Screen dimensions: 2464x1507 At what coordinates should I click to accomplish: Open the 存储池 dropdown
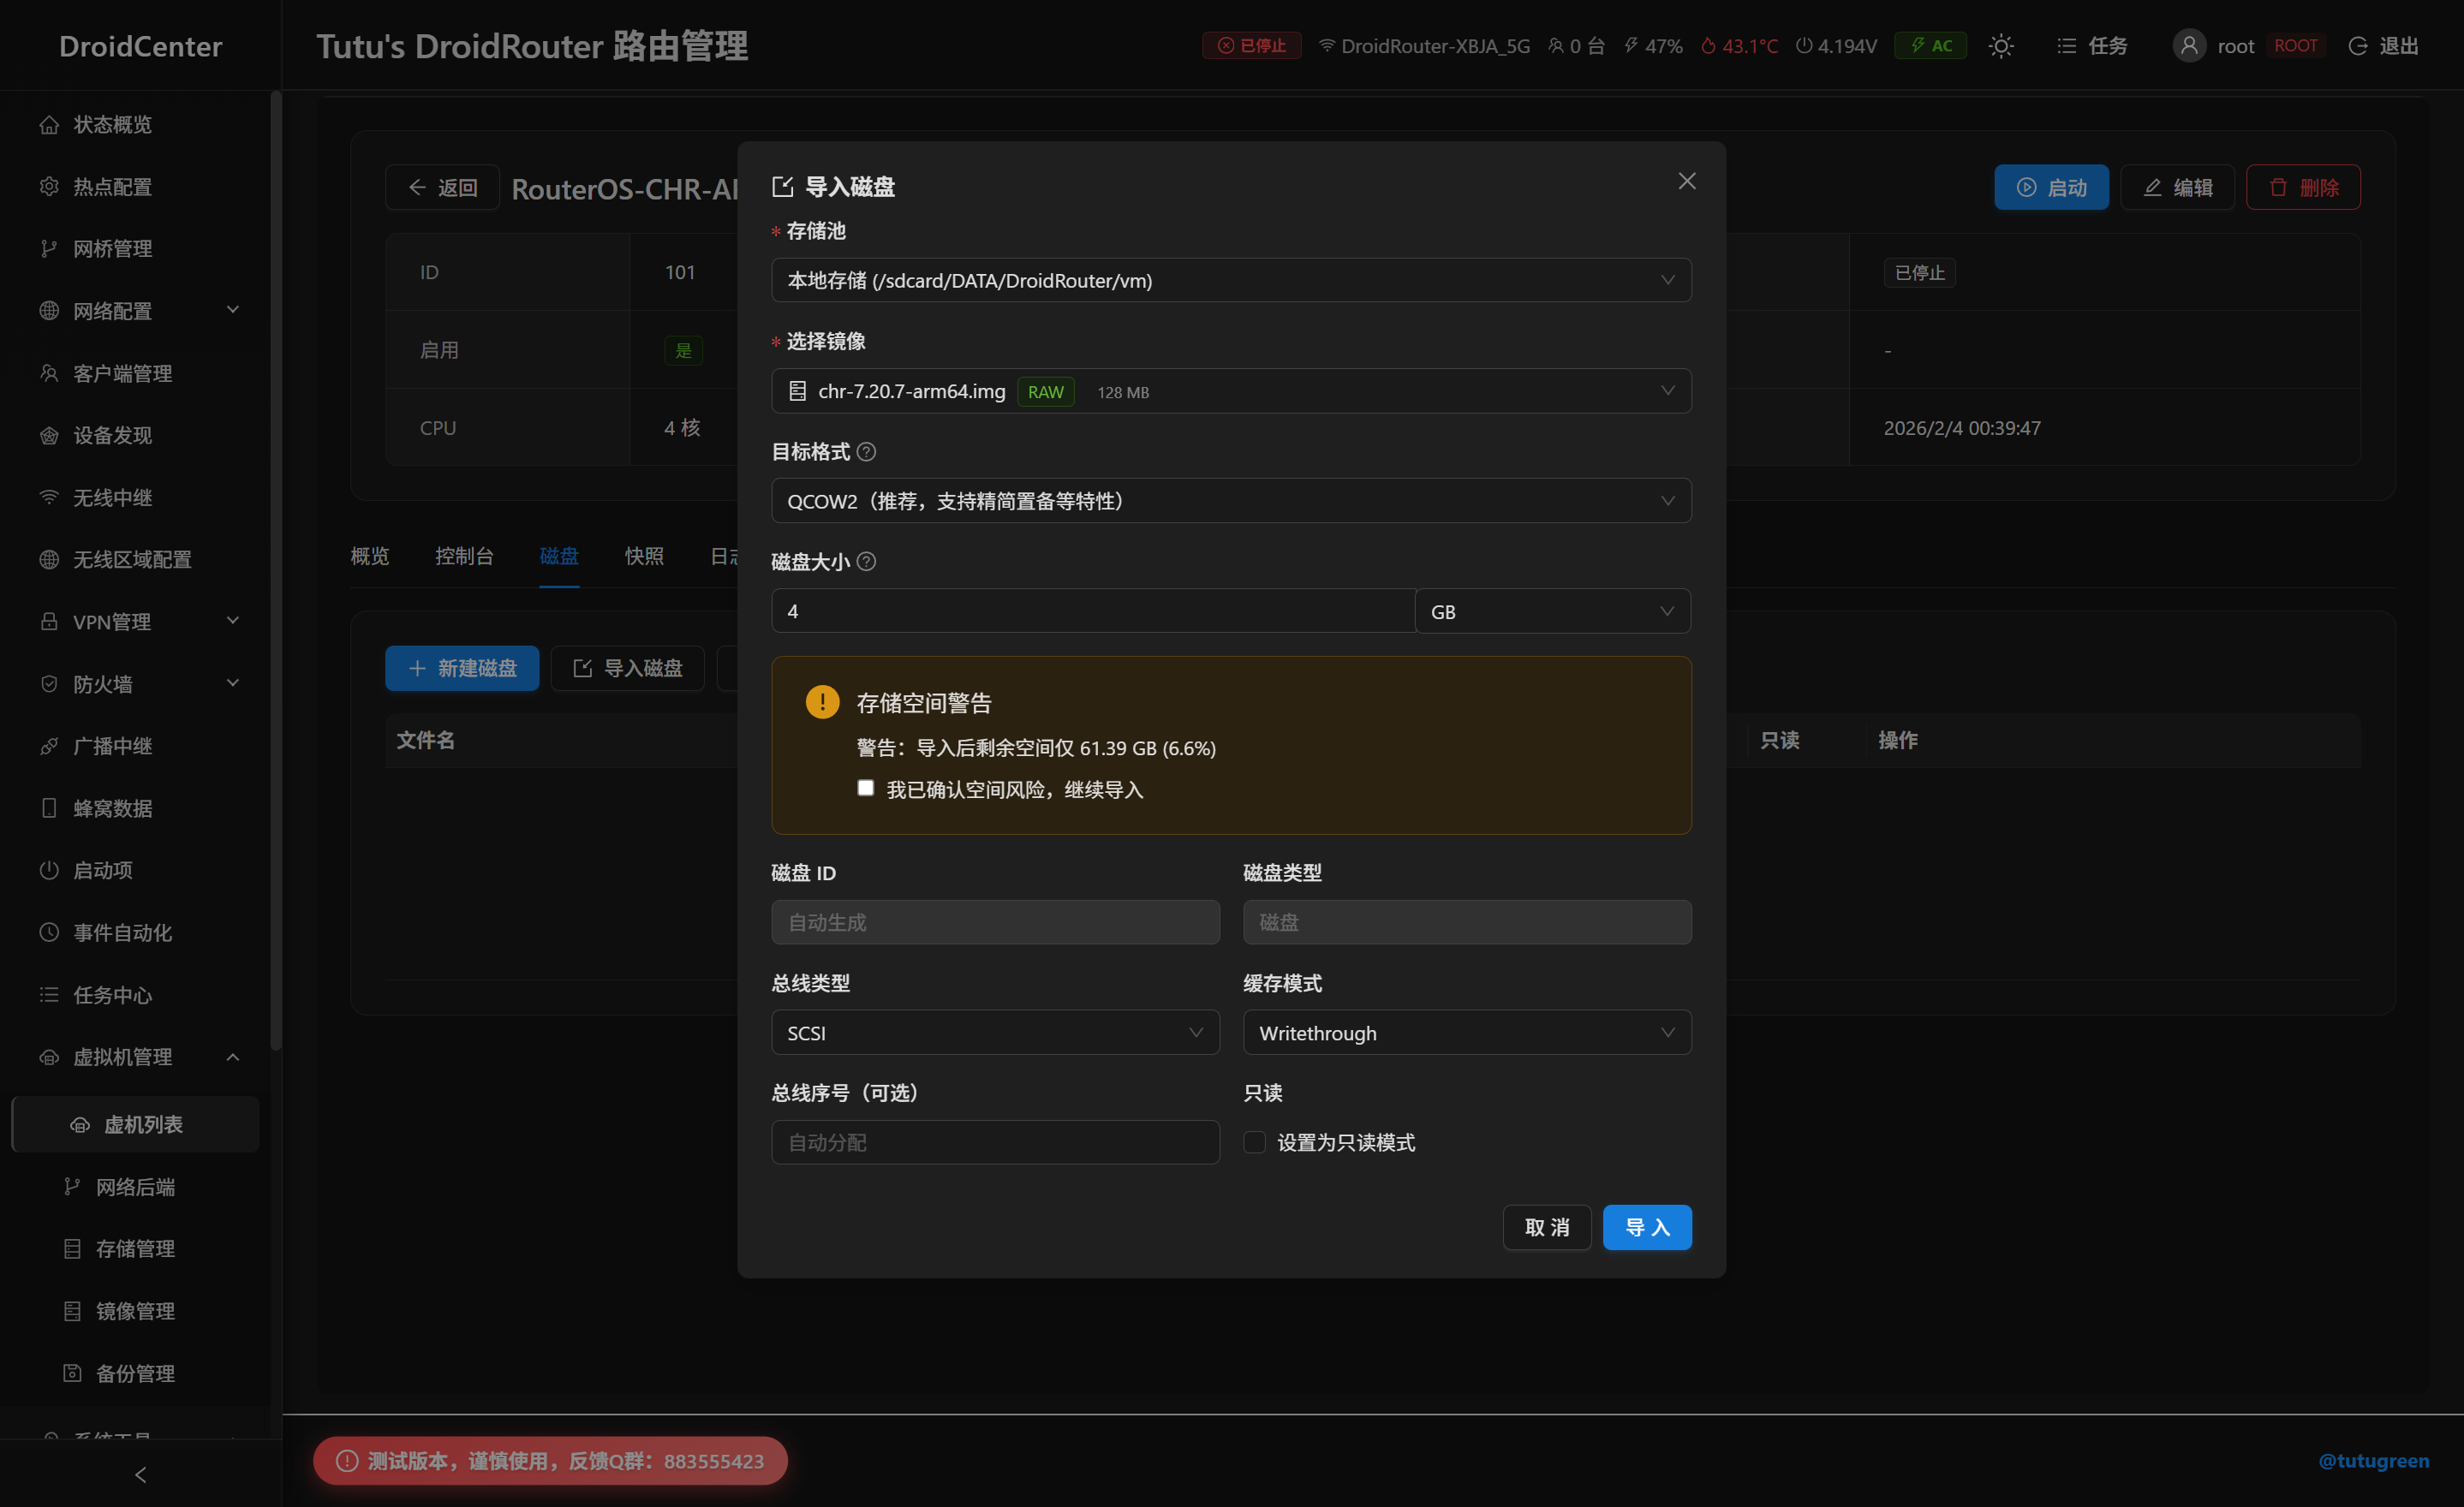tap(1230, 281)
